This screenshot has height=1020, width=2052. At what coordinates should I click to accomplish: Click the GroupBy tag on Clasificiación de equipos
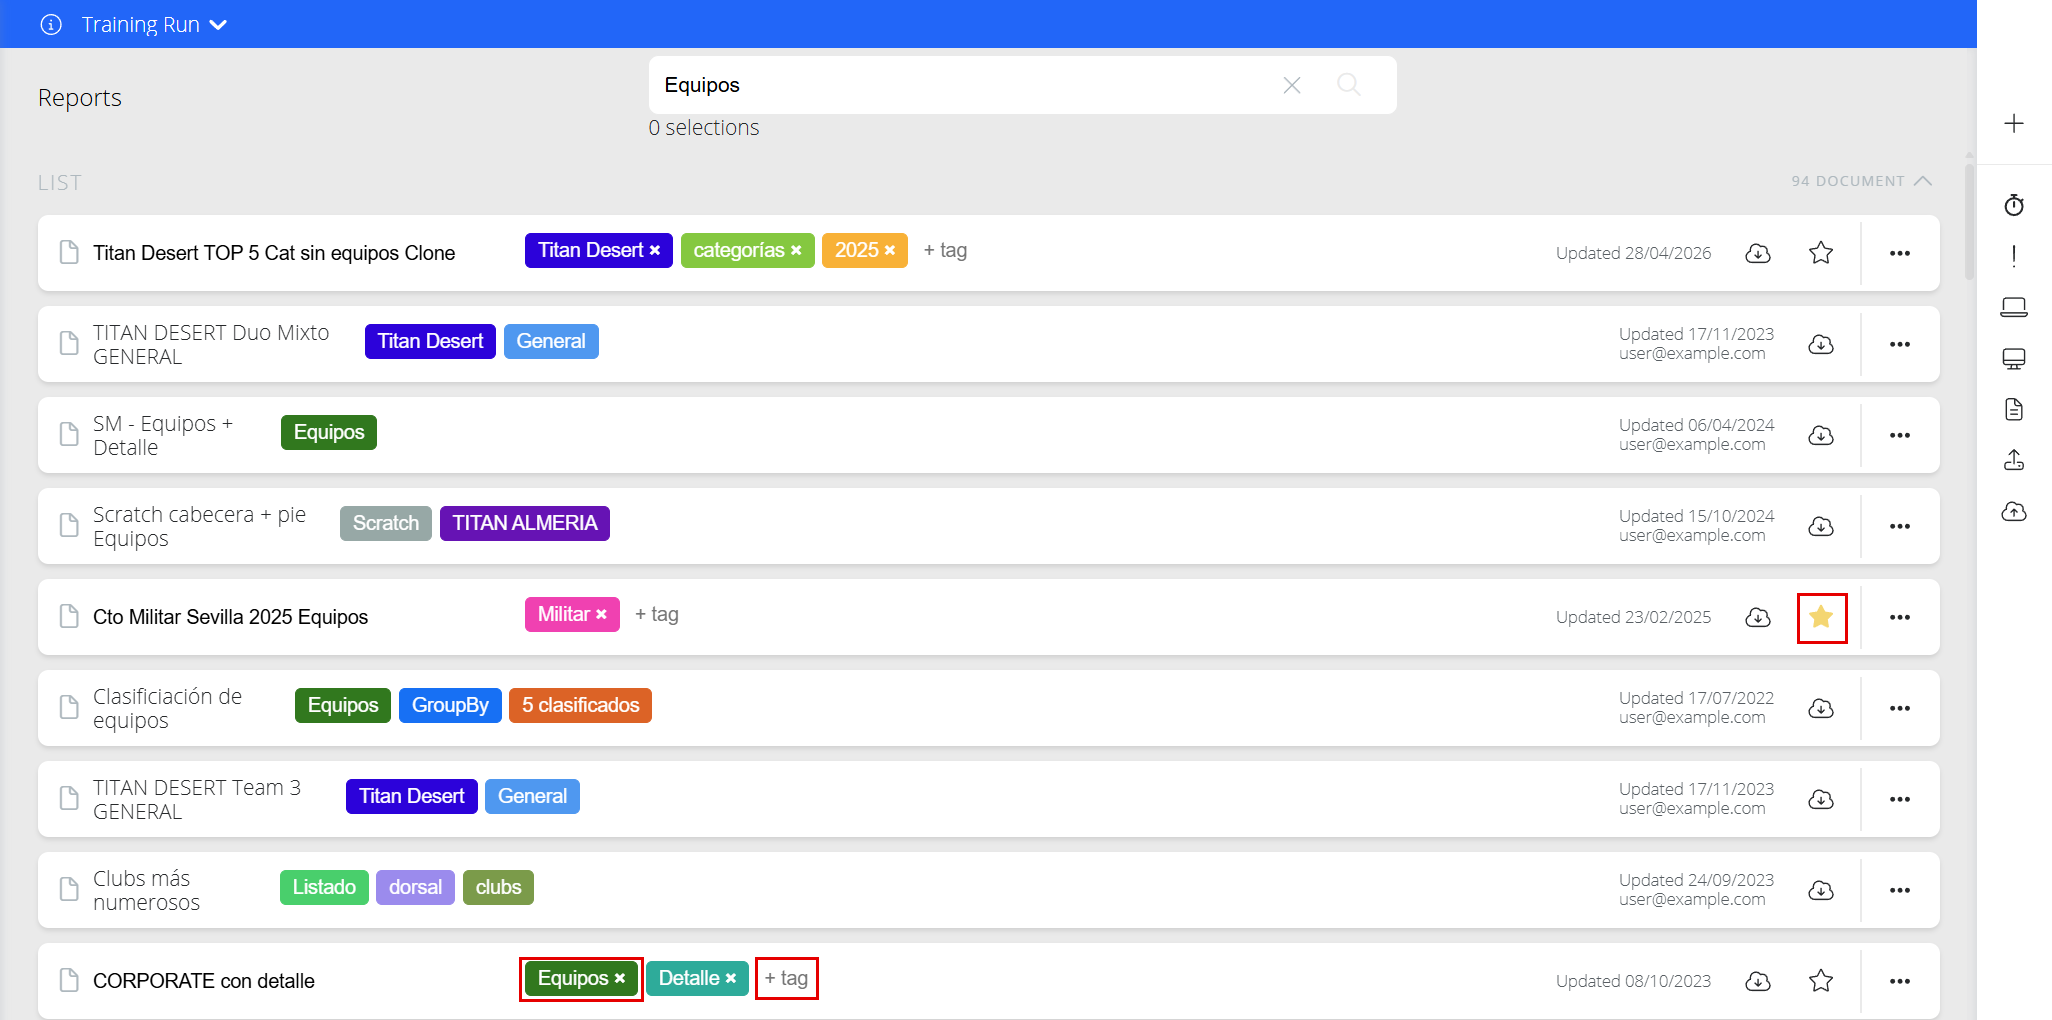450,705
